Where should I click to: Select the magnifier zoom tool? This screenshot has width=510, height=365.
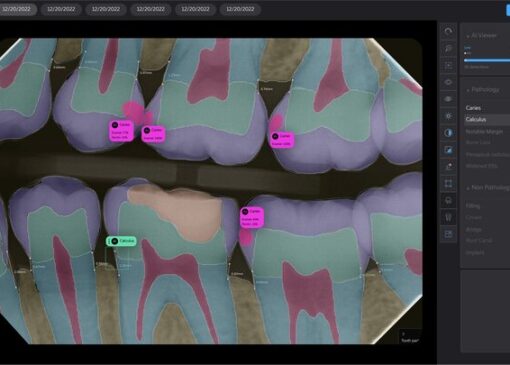tap(448, 49)
